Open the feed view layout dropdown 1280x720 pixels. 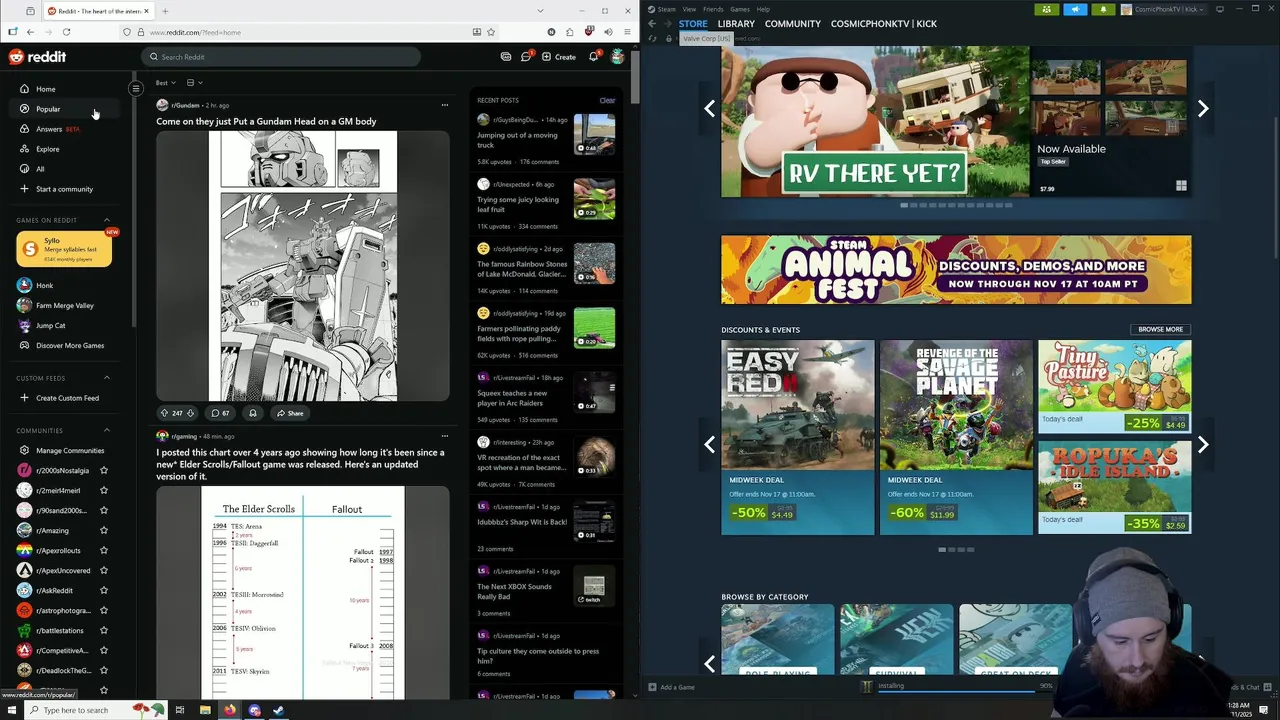[x=194, y=82]
